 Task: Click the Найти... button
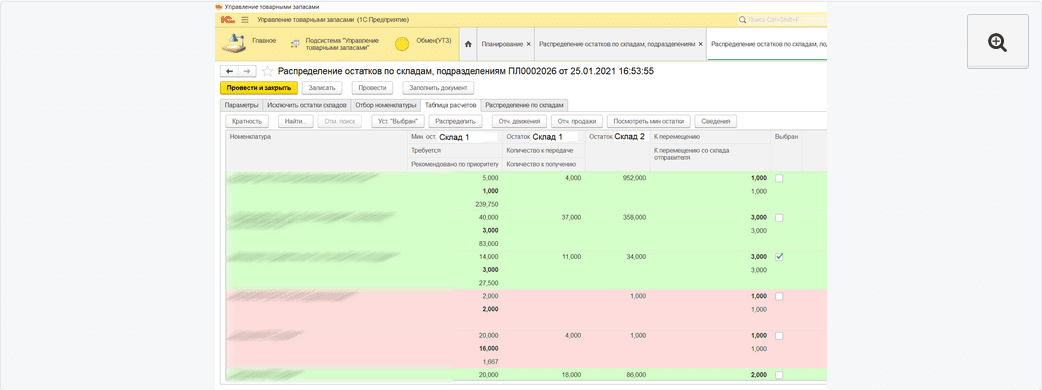tap(295, 122)
